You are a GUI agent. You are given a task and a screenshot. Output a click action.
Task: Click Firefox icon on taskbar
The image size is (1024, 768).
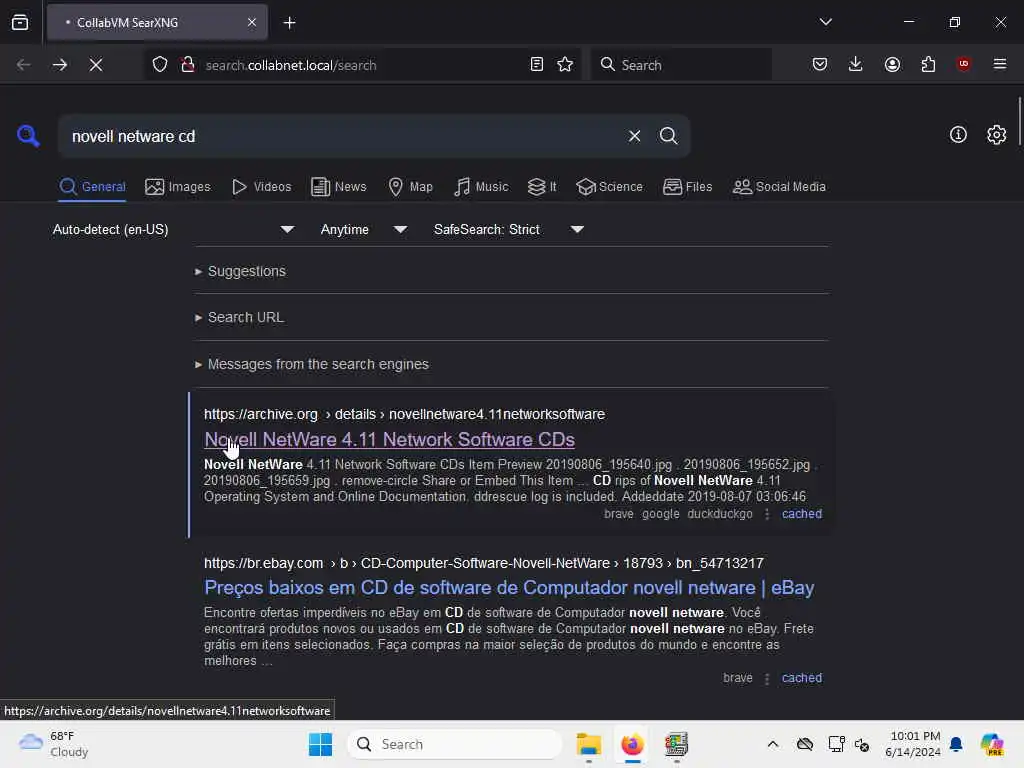point(632,744)
